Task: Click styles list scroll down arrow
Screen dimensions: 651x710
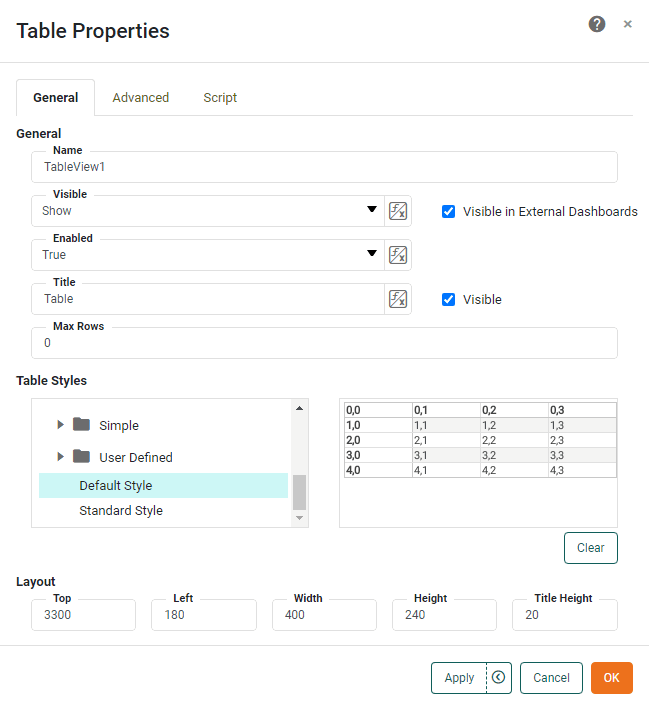Action: coord(300,518)
